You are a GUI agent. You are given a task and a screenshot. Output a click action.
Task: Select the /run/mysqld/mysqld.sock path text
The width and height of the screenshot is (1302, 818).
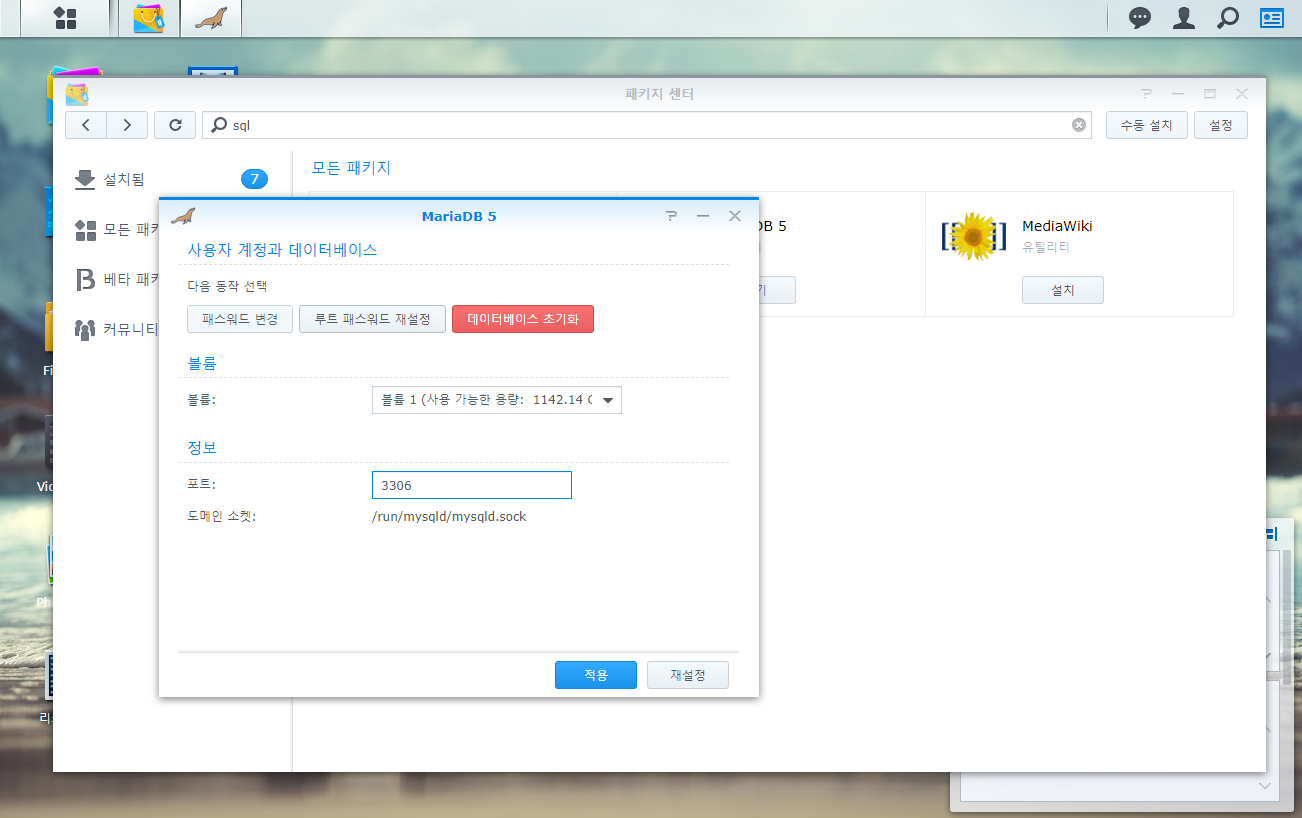pyautogui.click(x=449, y=517)
